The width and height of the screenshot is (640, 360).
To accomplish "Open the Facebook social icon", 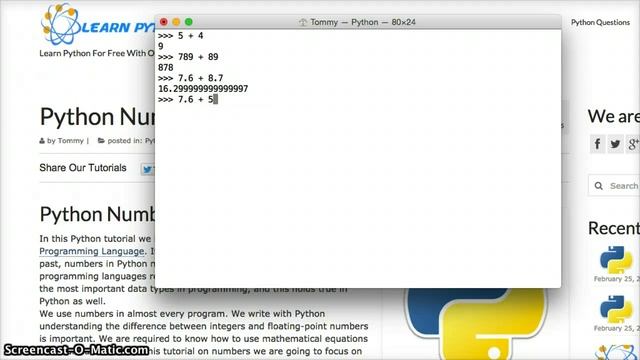I will tap(598, 144).
